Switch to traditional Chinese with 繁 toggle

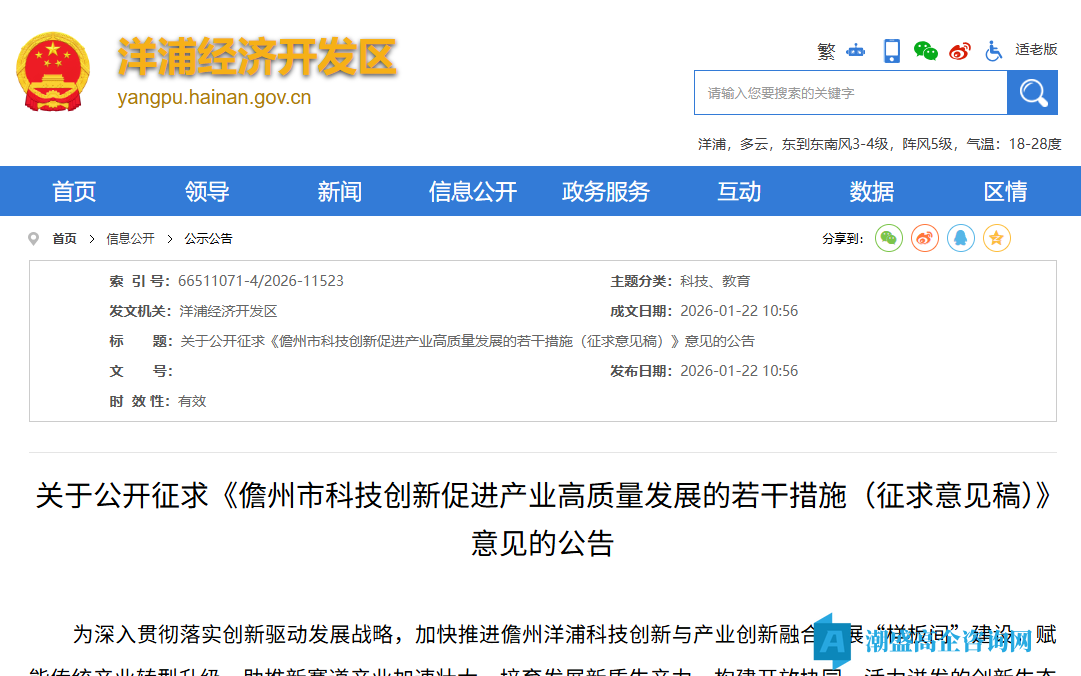pos(826,50)
